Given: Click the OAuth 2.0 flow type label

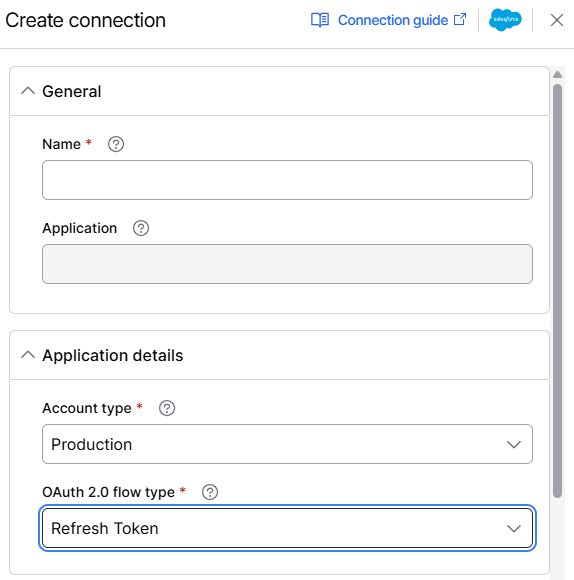Looking at the screenshot, I should click(108, 492).
